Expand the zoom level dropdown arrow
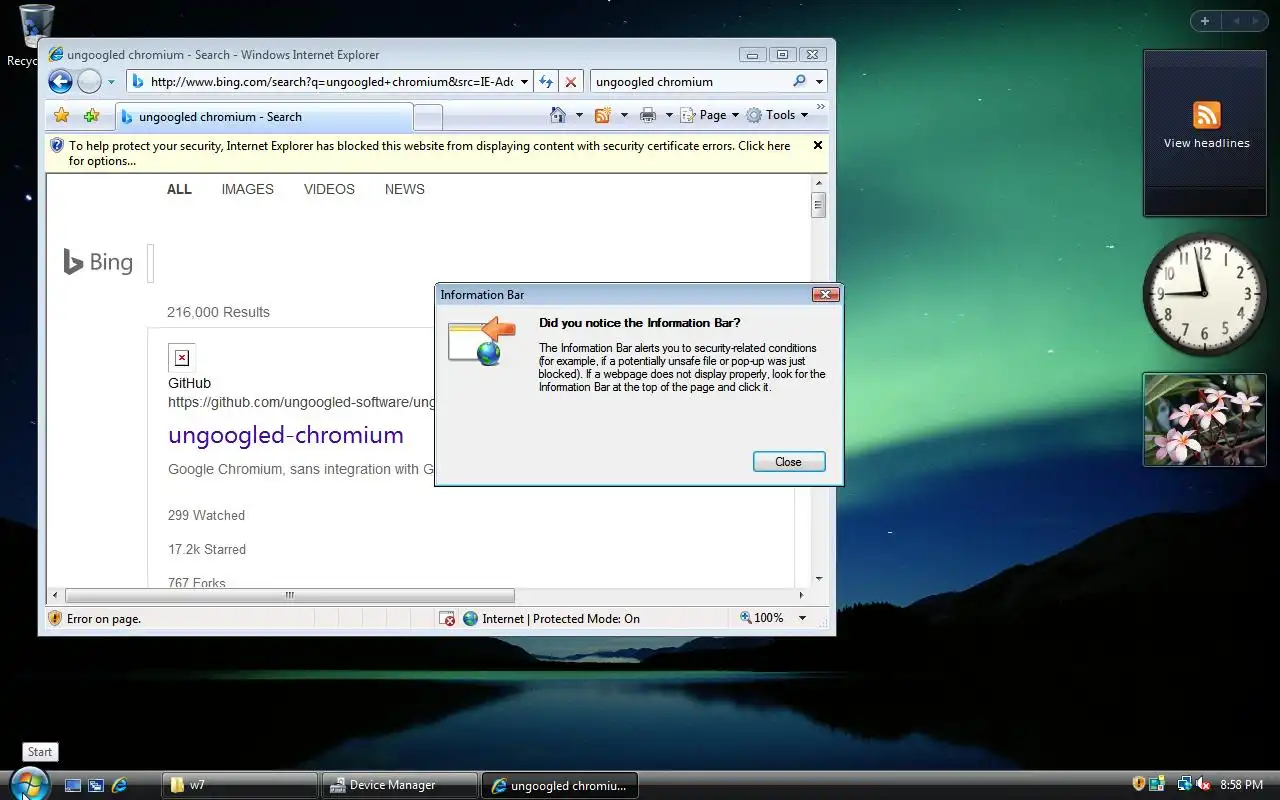1280x800 pixels. (x=802, y=618)
